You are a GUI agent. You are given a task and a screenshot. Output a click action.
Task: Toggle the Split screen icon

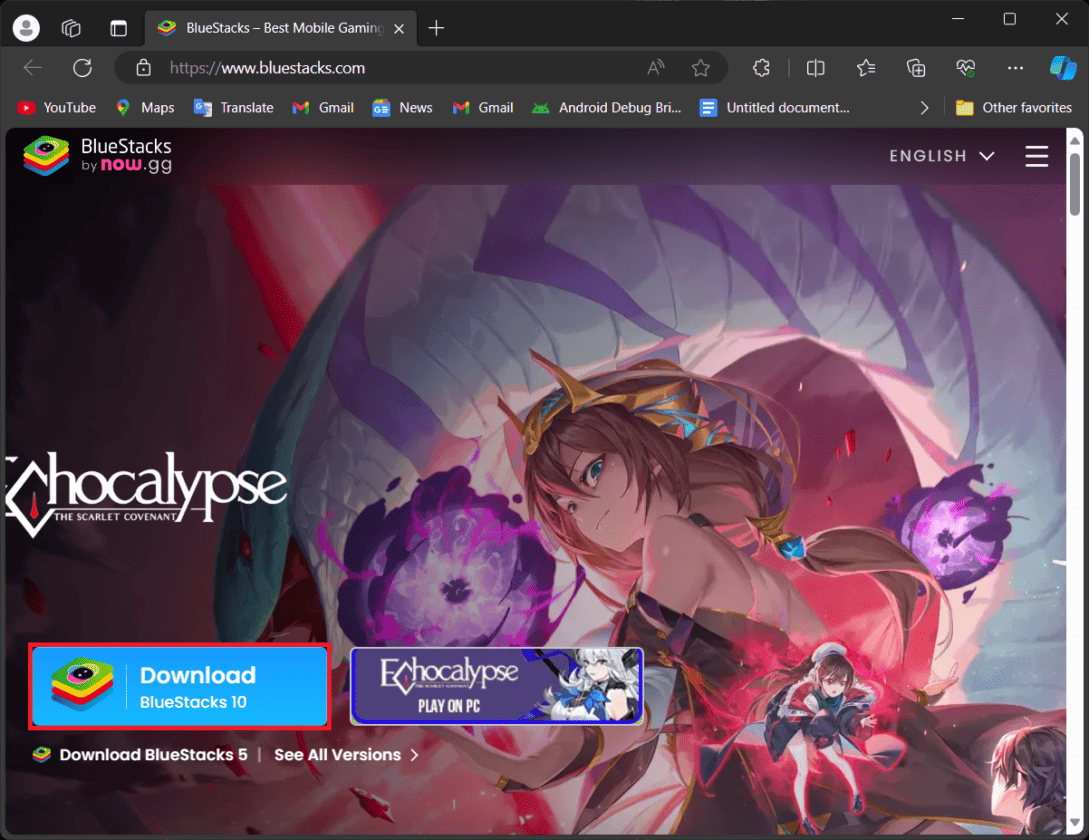tap(816, 68)
